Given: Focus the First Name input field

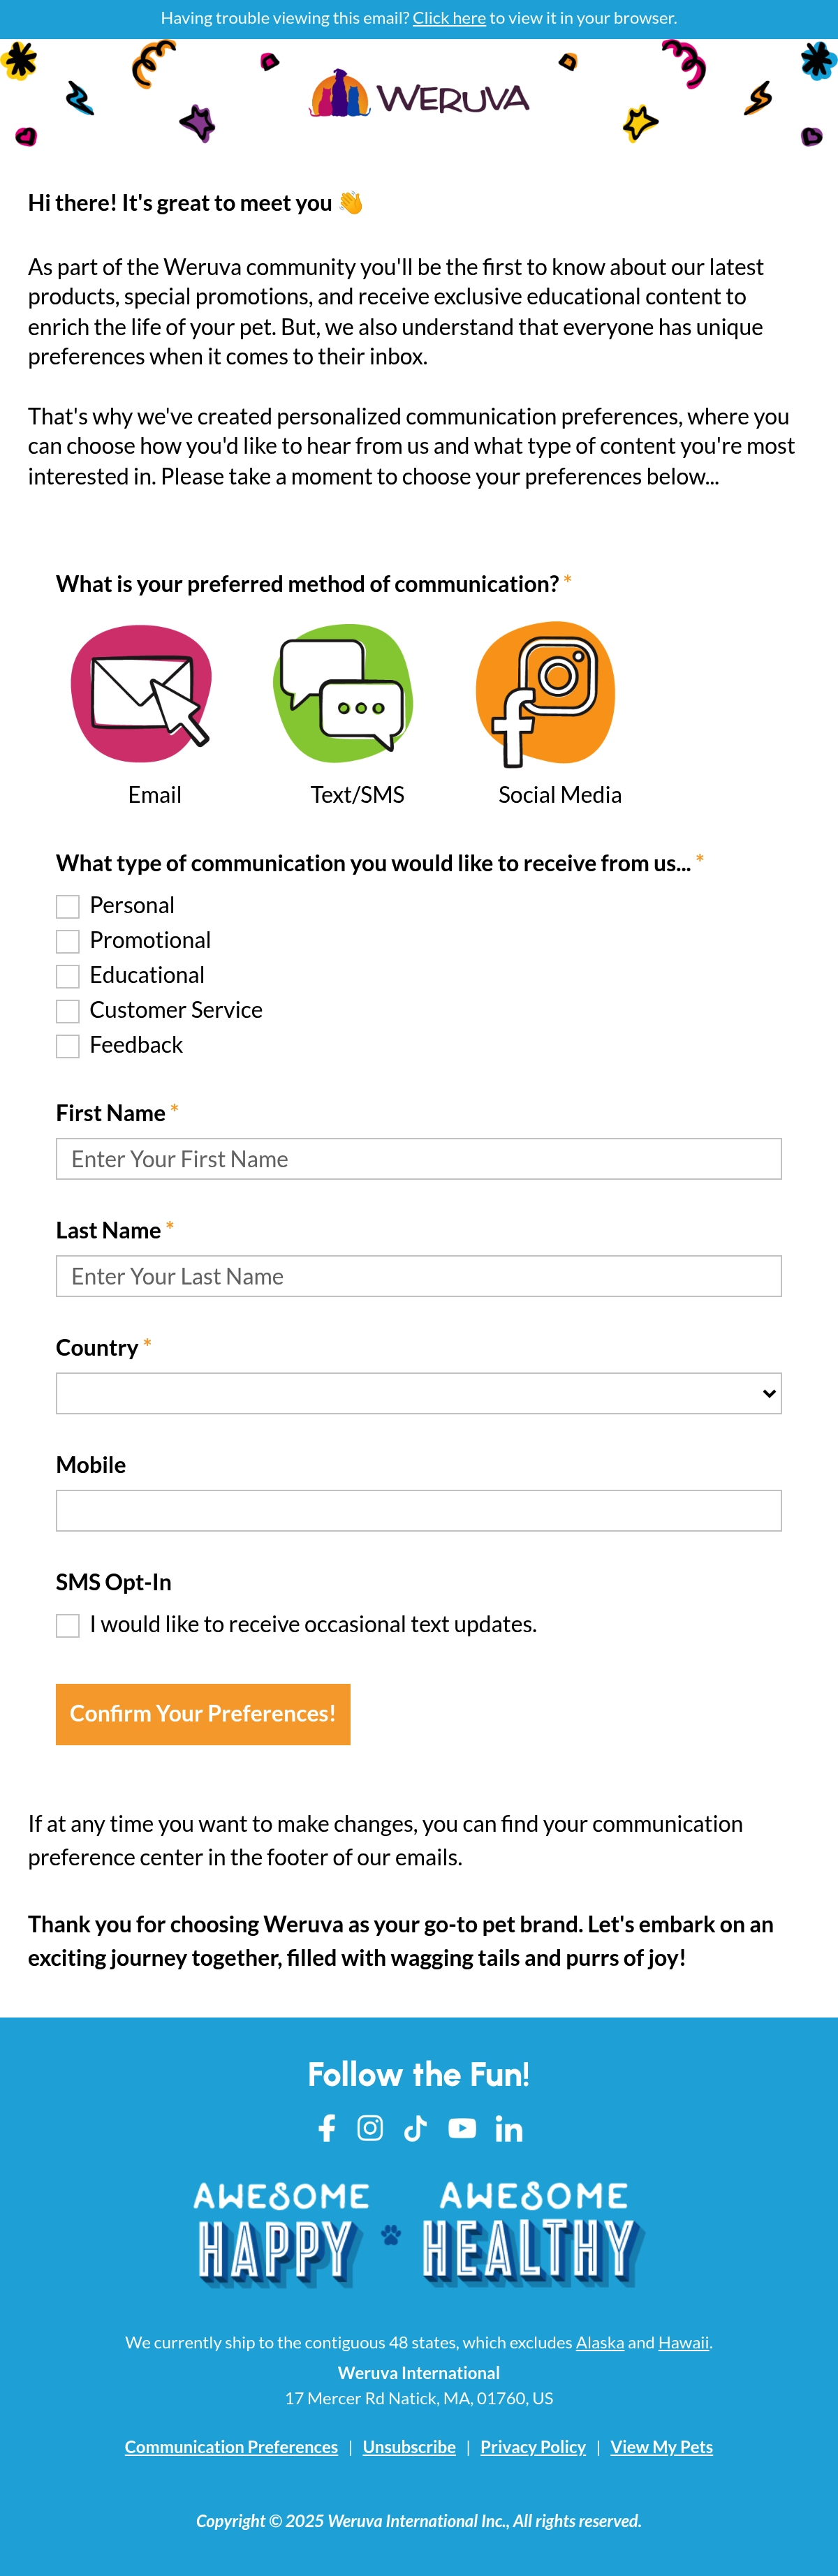Looking at the screenshot, I should tap(419, 1159).
